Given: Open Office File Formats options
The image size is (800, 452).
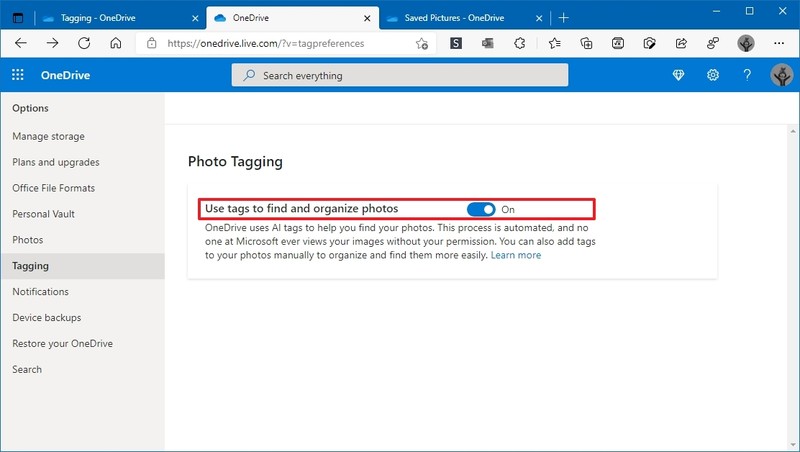Looking at the screenshot, I should (x=54, y=188).
